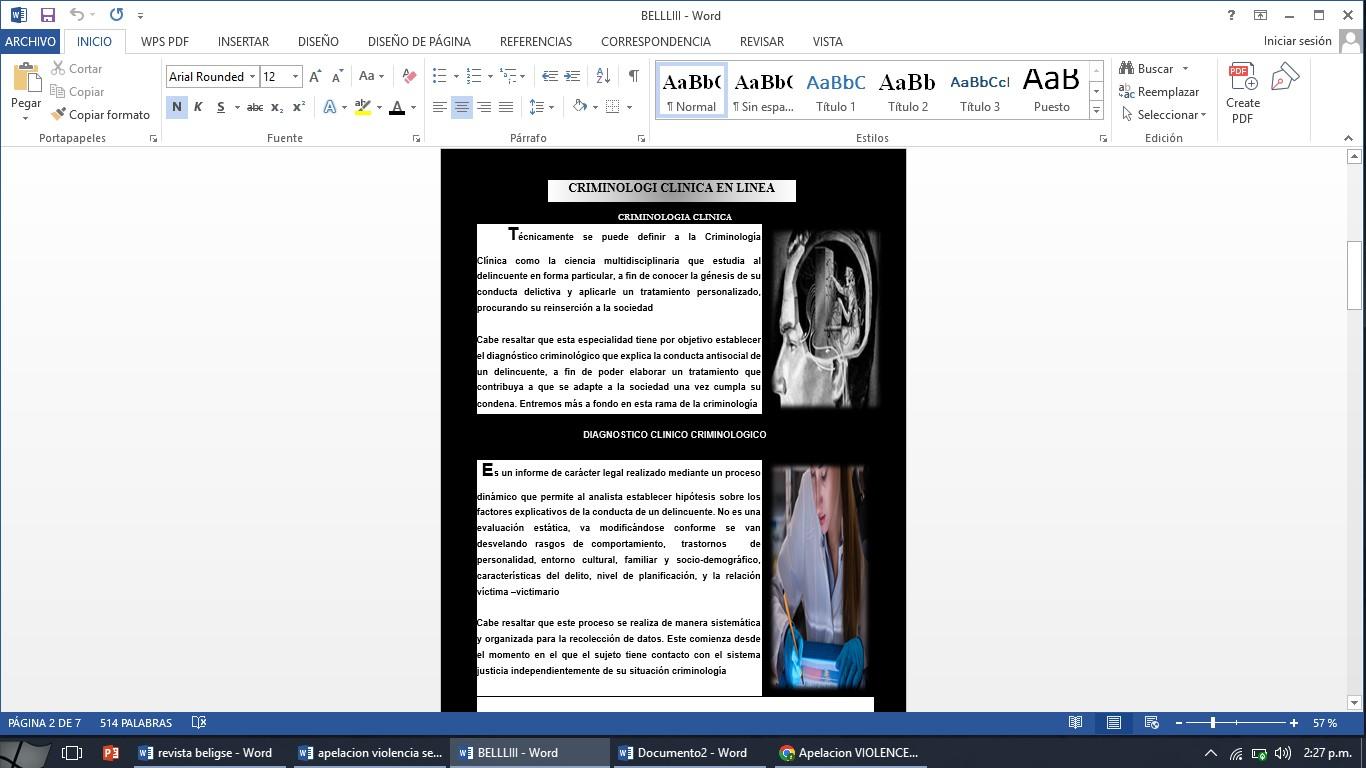Expand the Styles gallery More arrow
1366x768 pixels.
click(1096, 111)
